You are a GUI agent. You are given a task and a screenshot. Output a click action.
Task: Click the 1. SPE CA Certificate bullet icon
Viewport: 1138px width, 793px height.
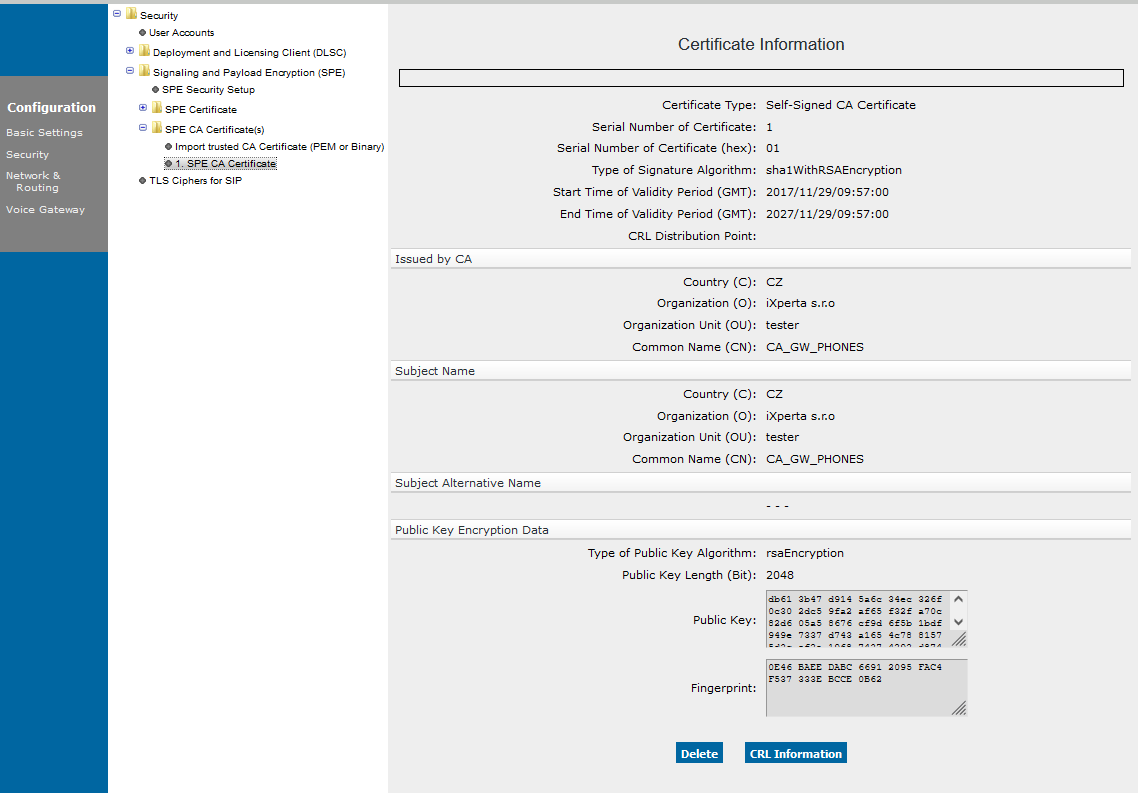point(168,164)
